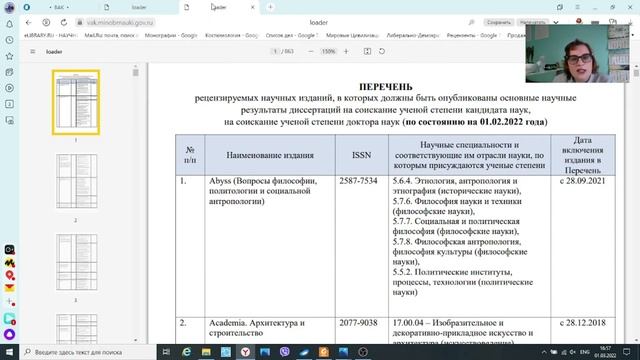Image resolution: width=640 pixels, height=360 pixels.
Task: Toggle the PDF sidebar hamburger menu
Action: pos(33,52)
